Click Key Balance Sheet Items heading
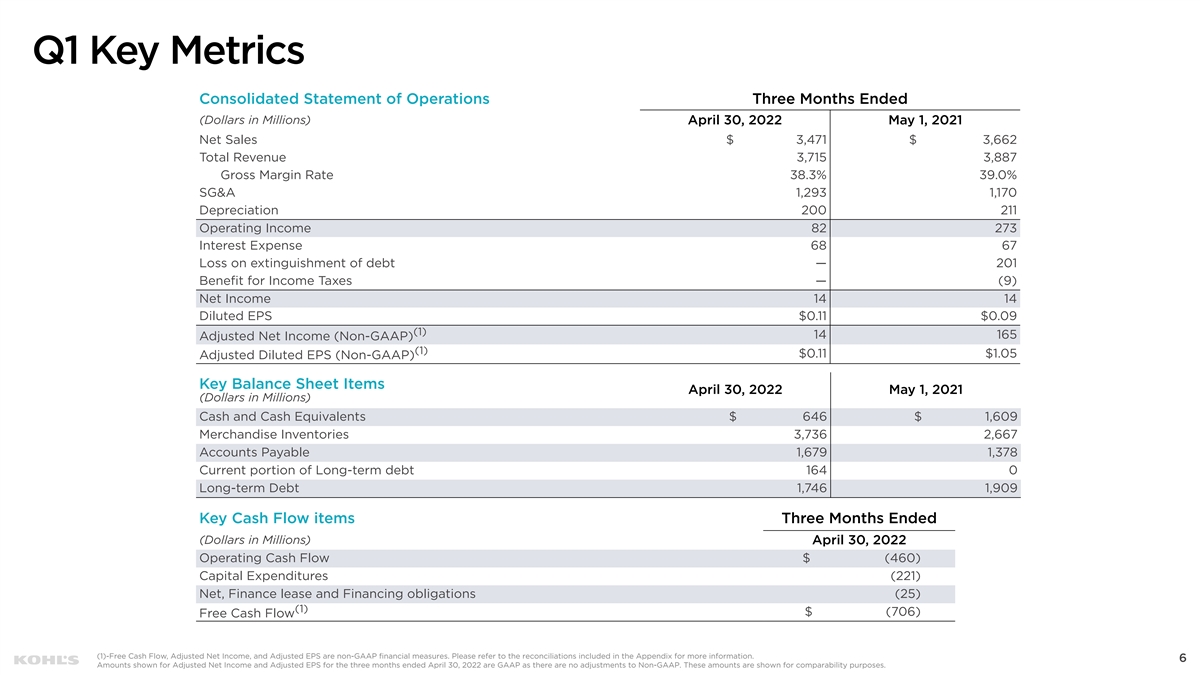 [x=292, y=383]
